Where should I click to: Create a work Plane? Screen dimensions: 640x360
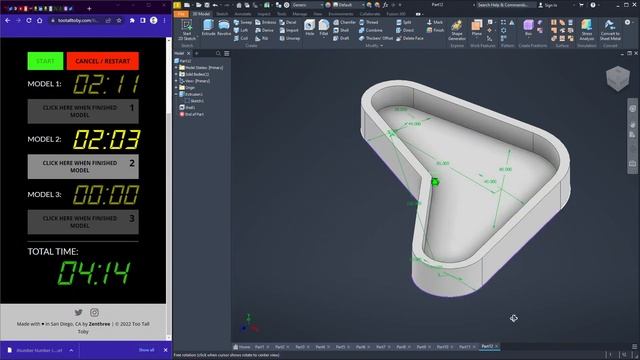point(476,28)
